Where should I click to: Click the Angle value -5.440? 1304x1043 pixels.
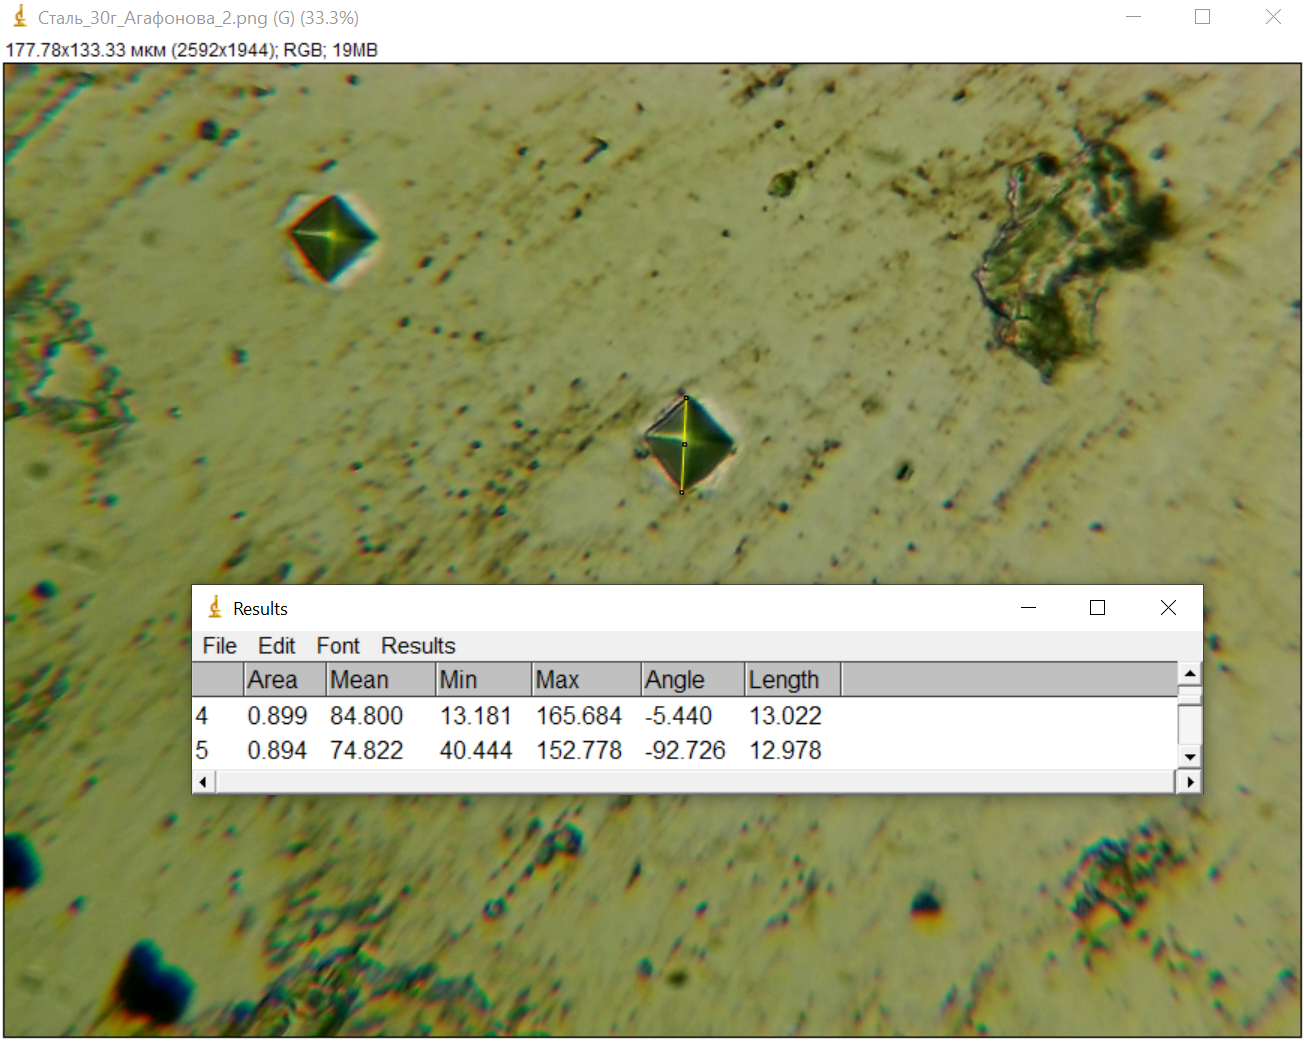click(x=678, y=716)
